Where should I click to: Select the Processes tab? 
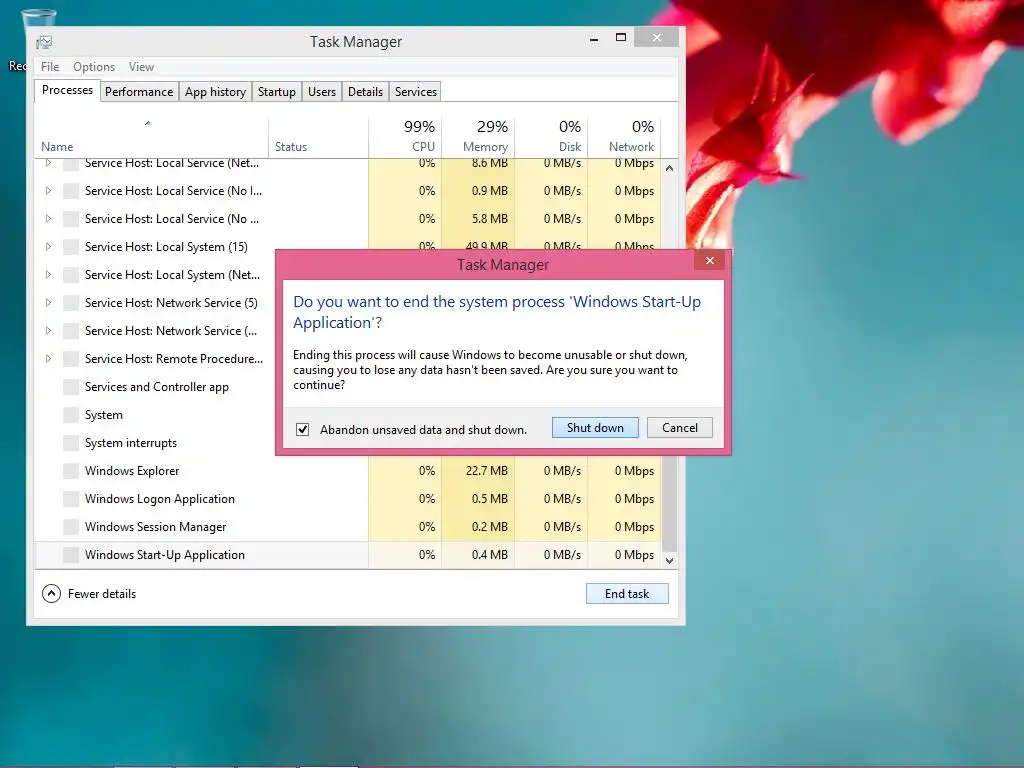[67, 90]
